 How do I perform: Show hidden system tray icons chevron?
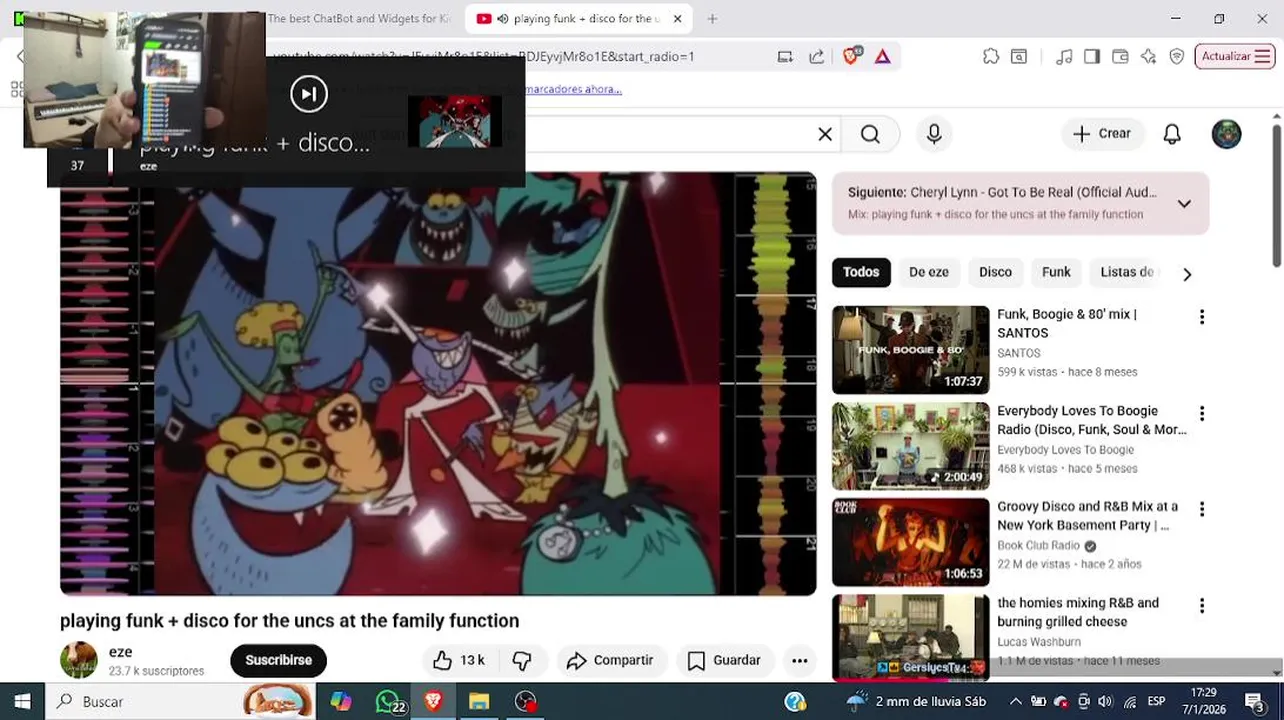point(1016,702)
